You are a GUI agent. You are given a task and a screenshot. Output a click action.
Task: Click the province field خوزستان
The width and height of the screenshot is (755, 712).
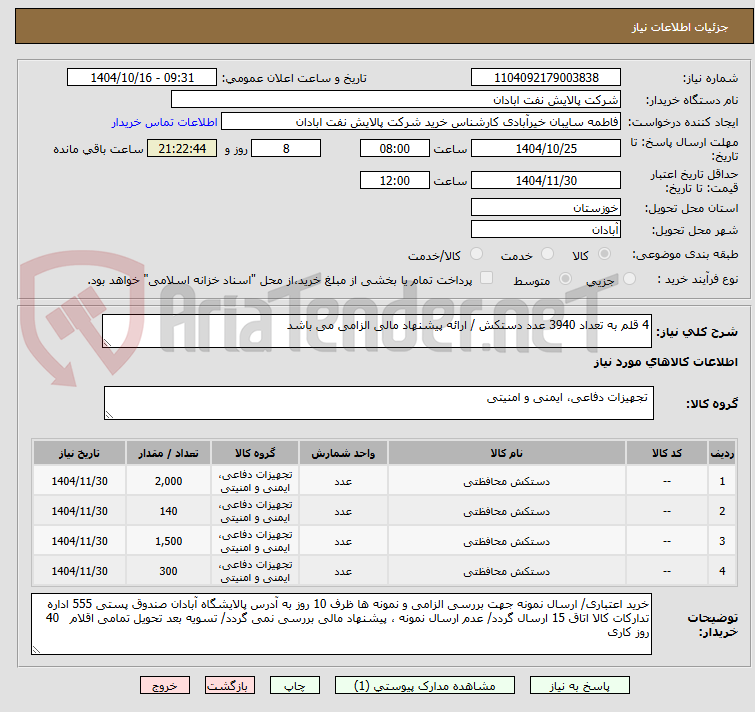546,207
